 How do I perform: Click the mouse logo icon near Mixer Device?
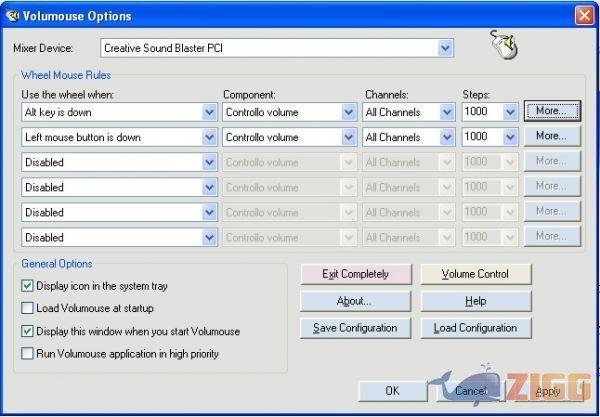504,45
